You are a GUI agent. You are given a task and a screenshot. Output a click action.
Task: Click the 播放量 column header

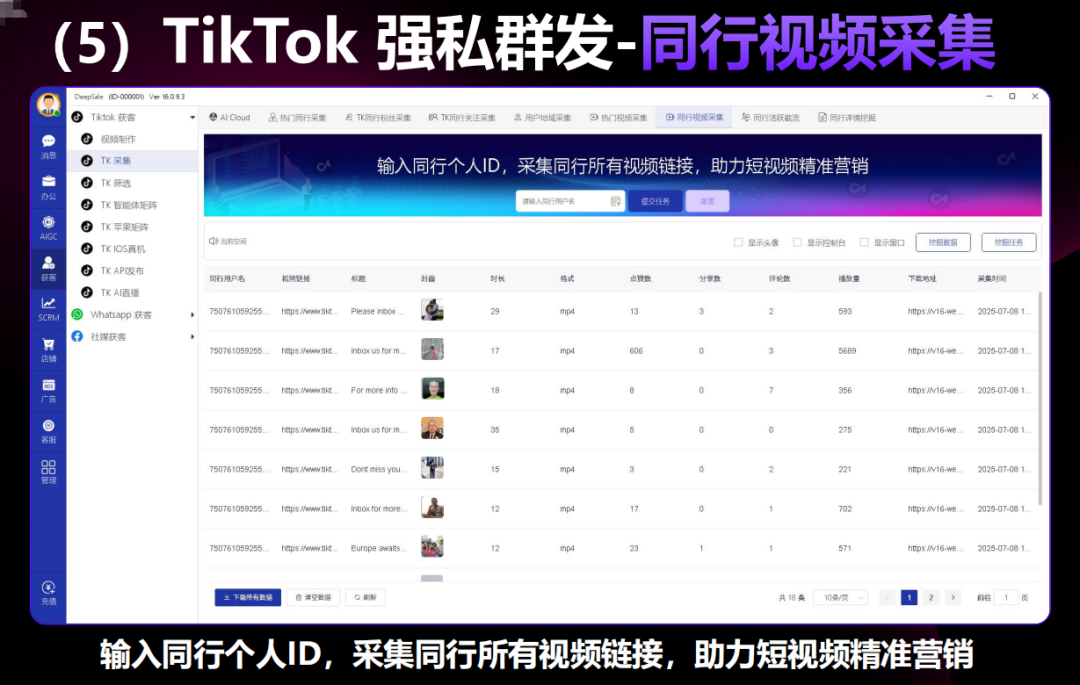(x=849, y=279)
